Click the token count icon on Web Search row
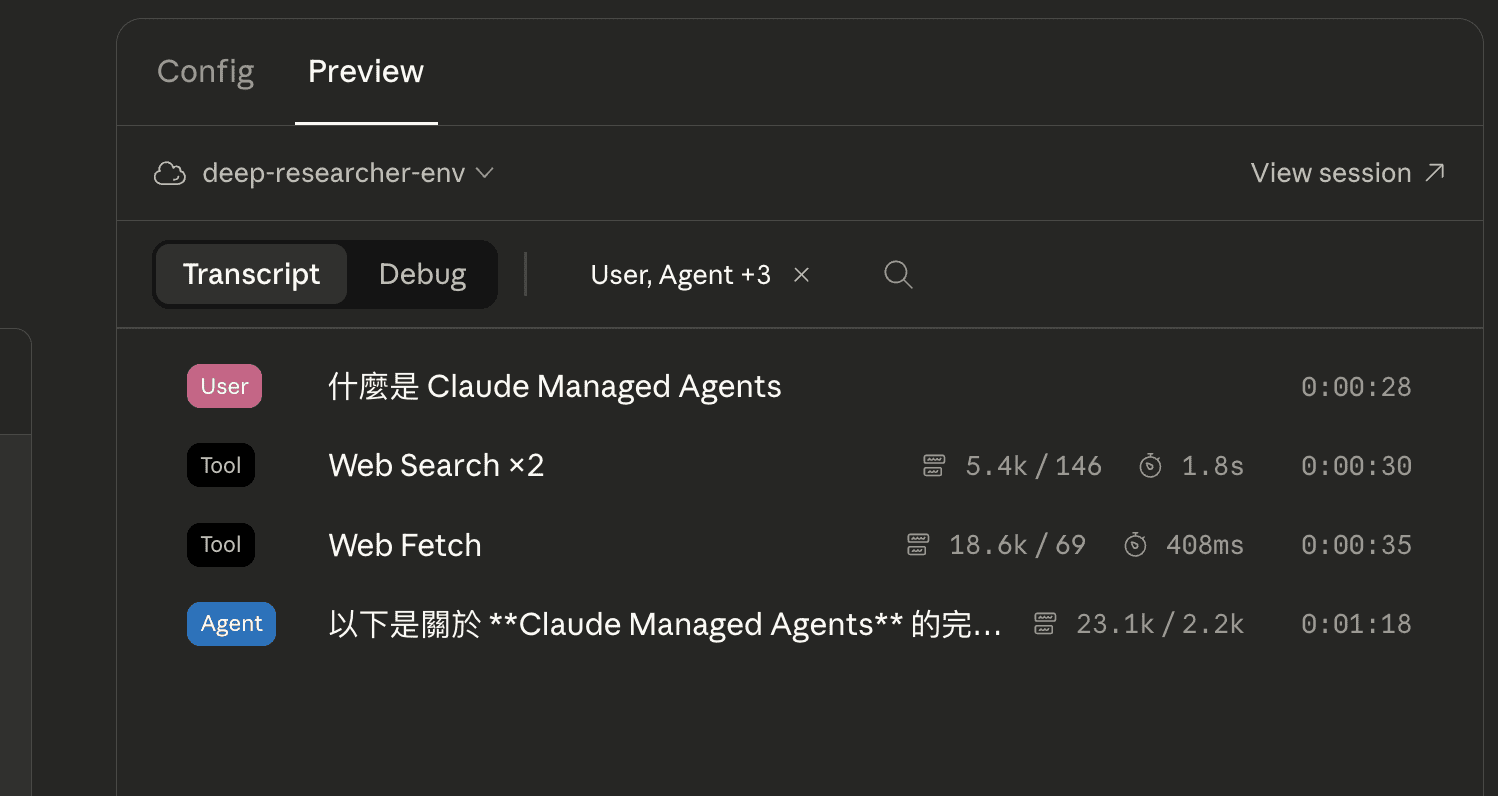1498x796 pixels. point(933,465)
